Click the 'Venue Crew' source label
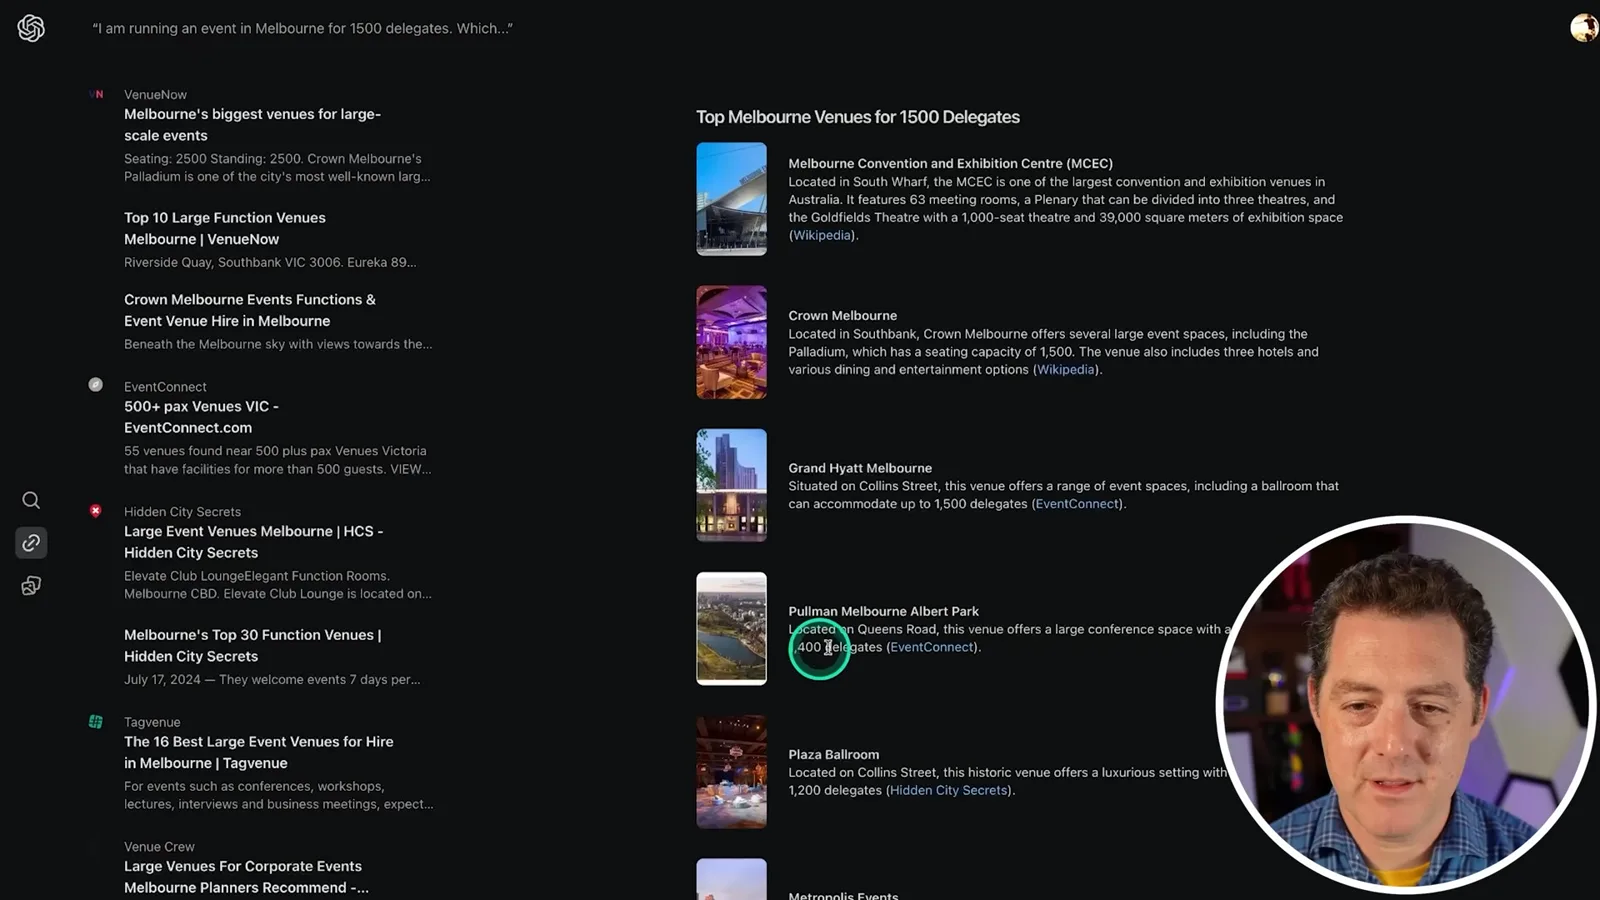 click(159, 846)
